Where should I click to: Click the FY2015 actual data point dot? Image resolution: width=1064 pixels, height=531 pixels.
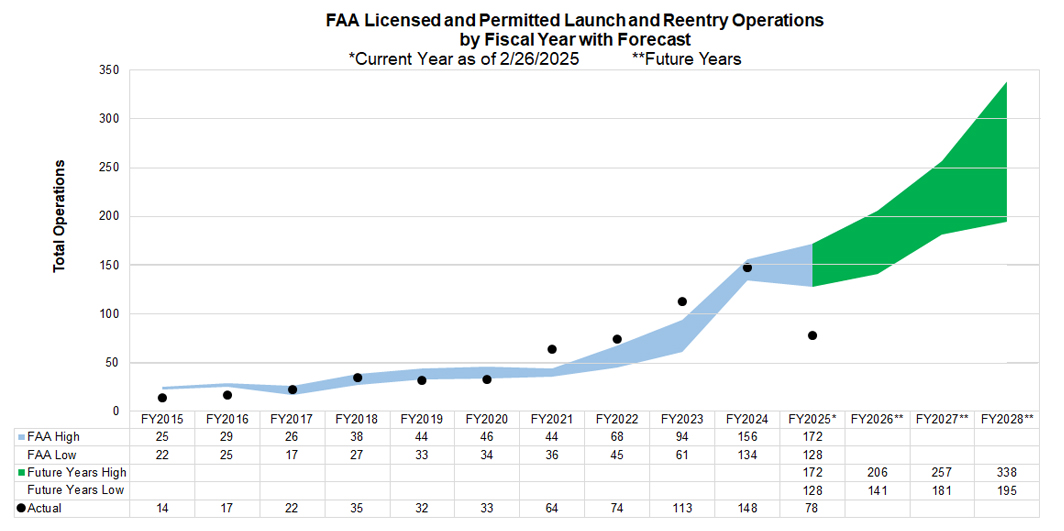pyautogui.click(x=162, y=398)
